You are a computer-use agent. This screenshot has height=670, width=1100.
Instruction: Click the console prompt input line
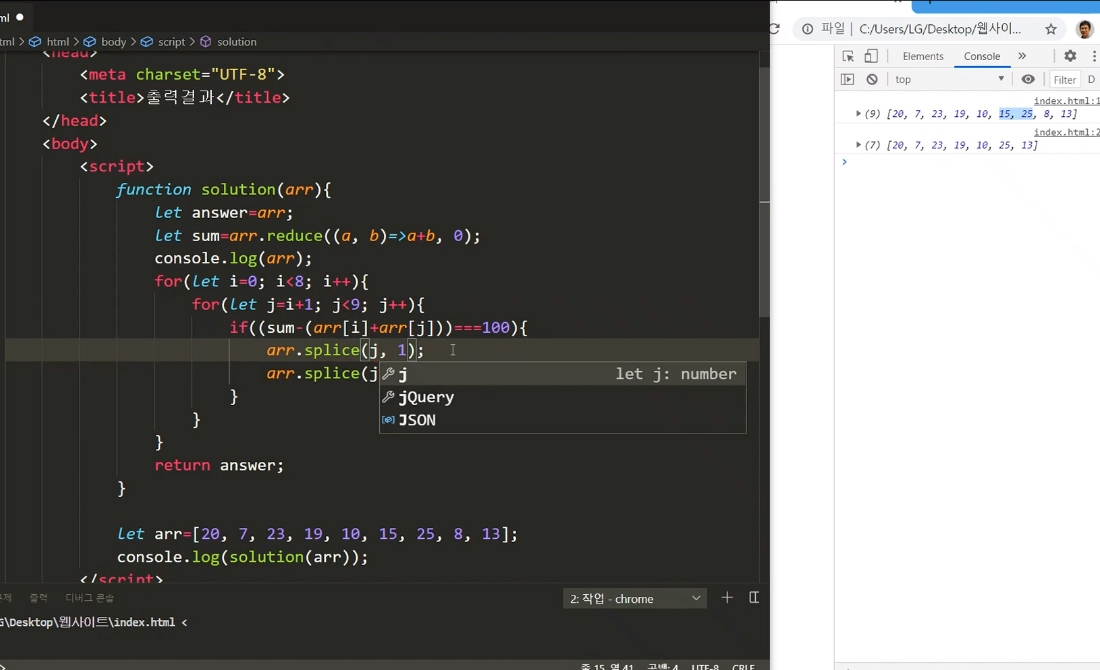pos(971,162)
